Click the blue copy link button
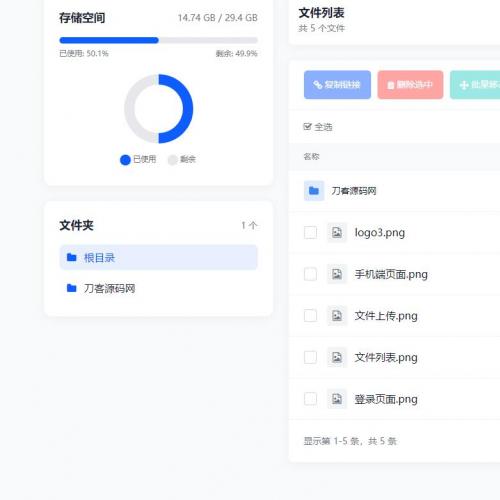500x500 pixels. (x=337, y=85)
